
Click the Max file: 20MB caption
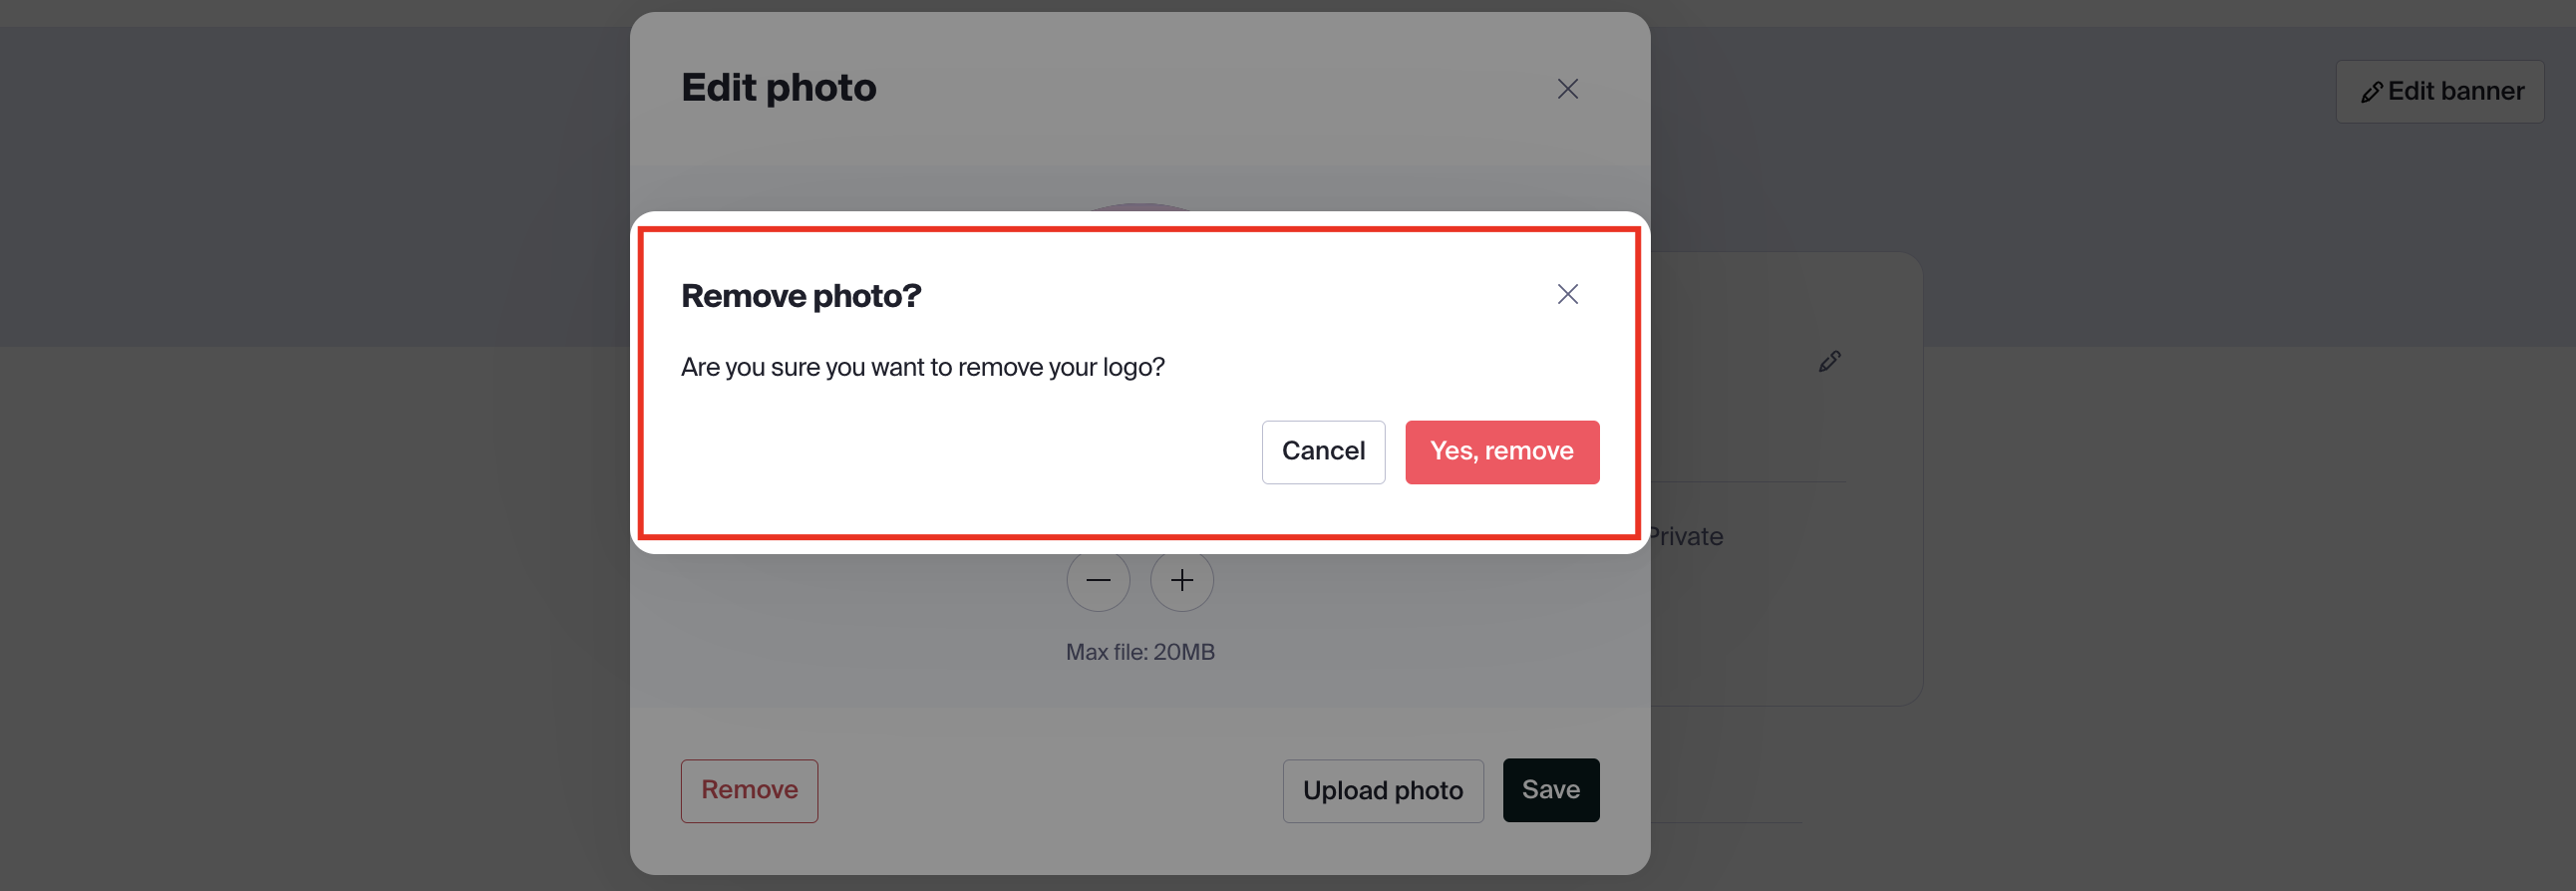(1140, 651)
